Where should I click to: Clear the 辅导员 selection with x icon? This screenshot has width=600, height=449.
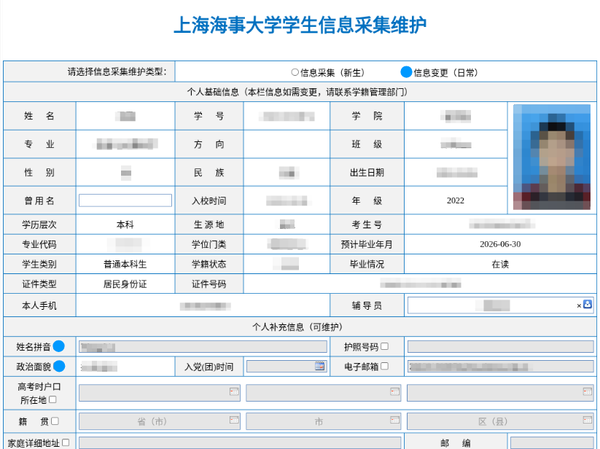tap(579, 304)
